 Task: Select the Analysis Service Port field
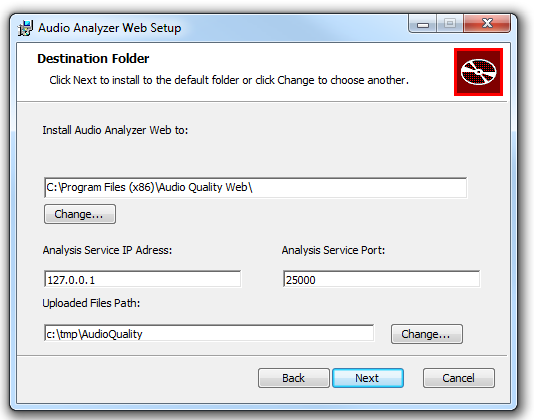point(381,279)
